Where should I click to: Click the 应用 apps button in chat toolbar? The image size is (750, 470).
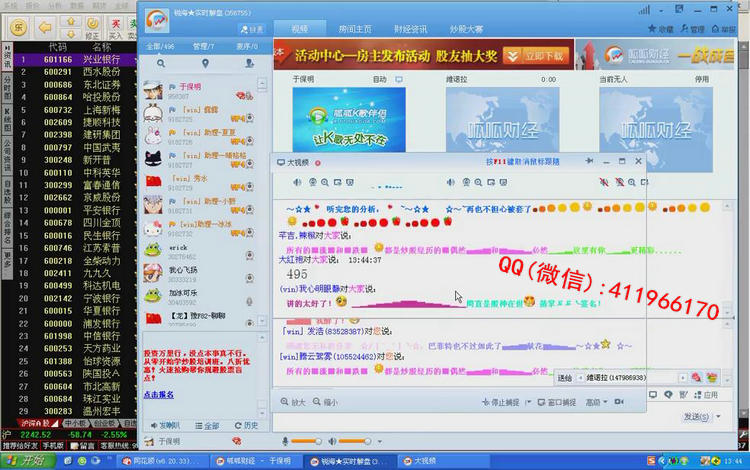706,395
